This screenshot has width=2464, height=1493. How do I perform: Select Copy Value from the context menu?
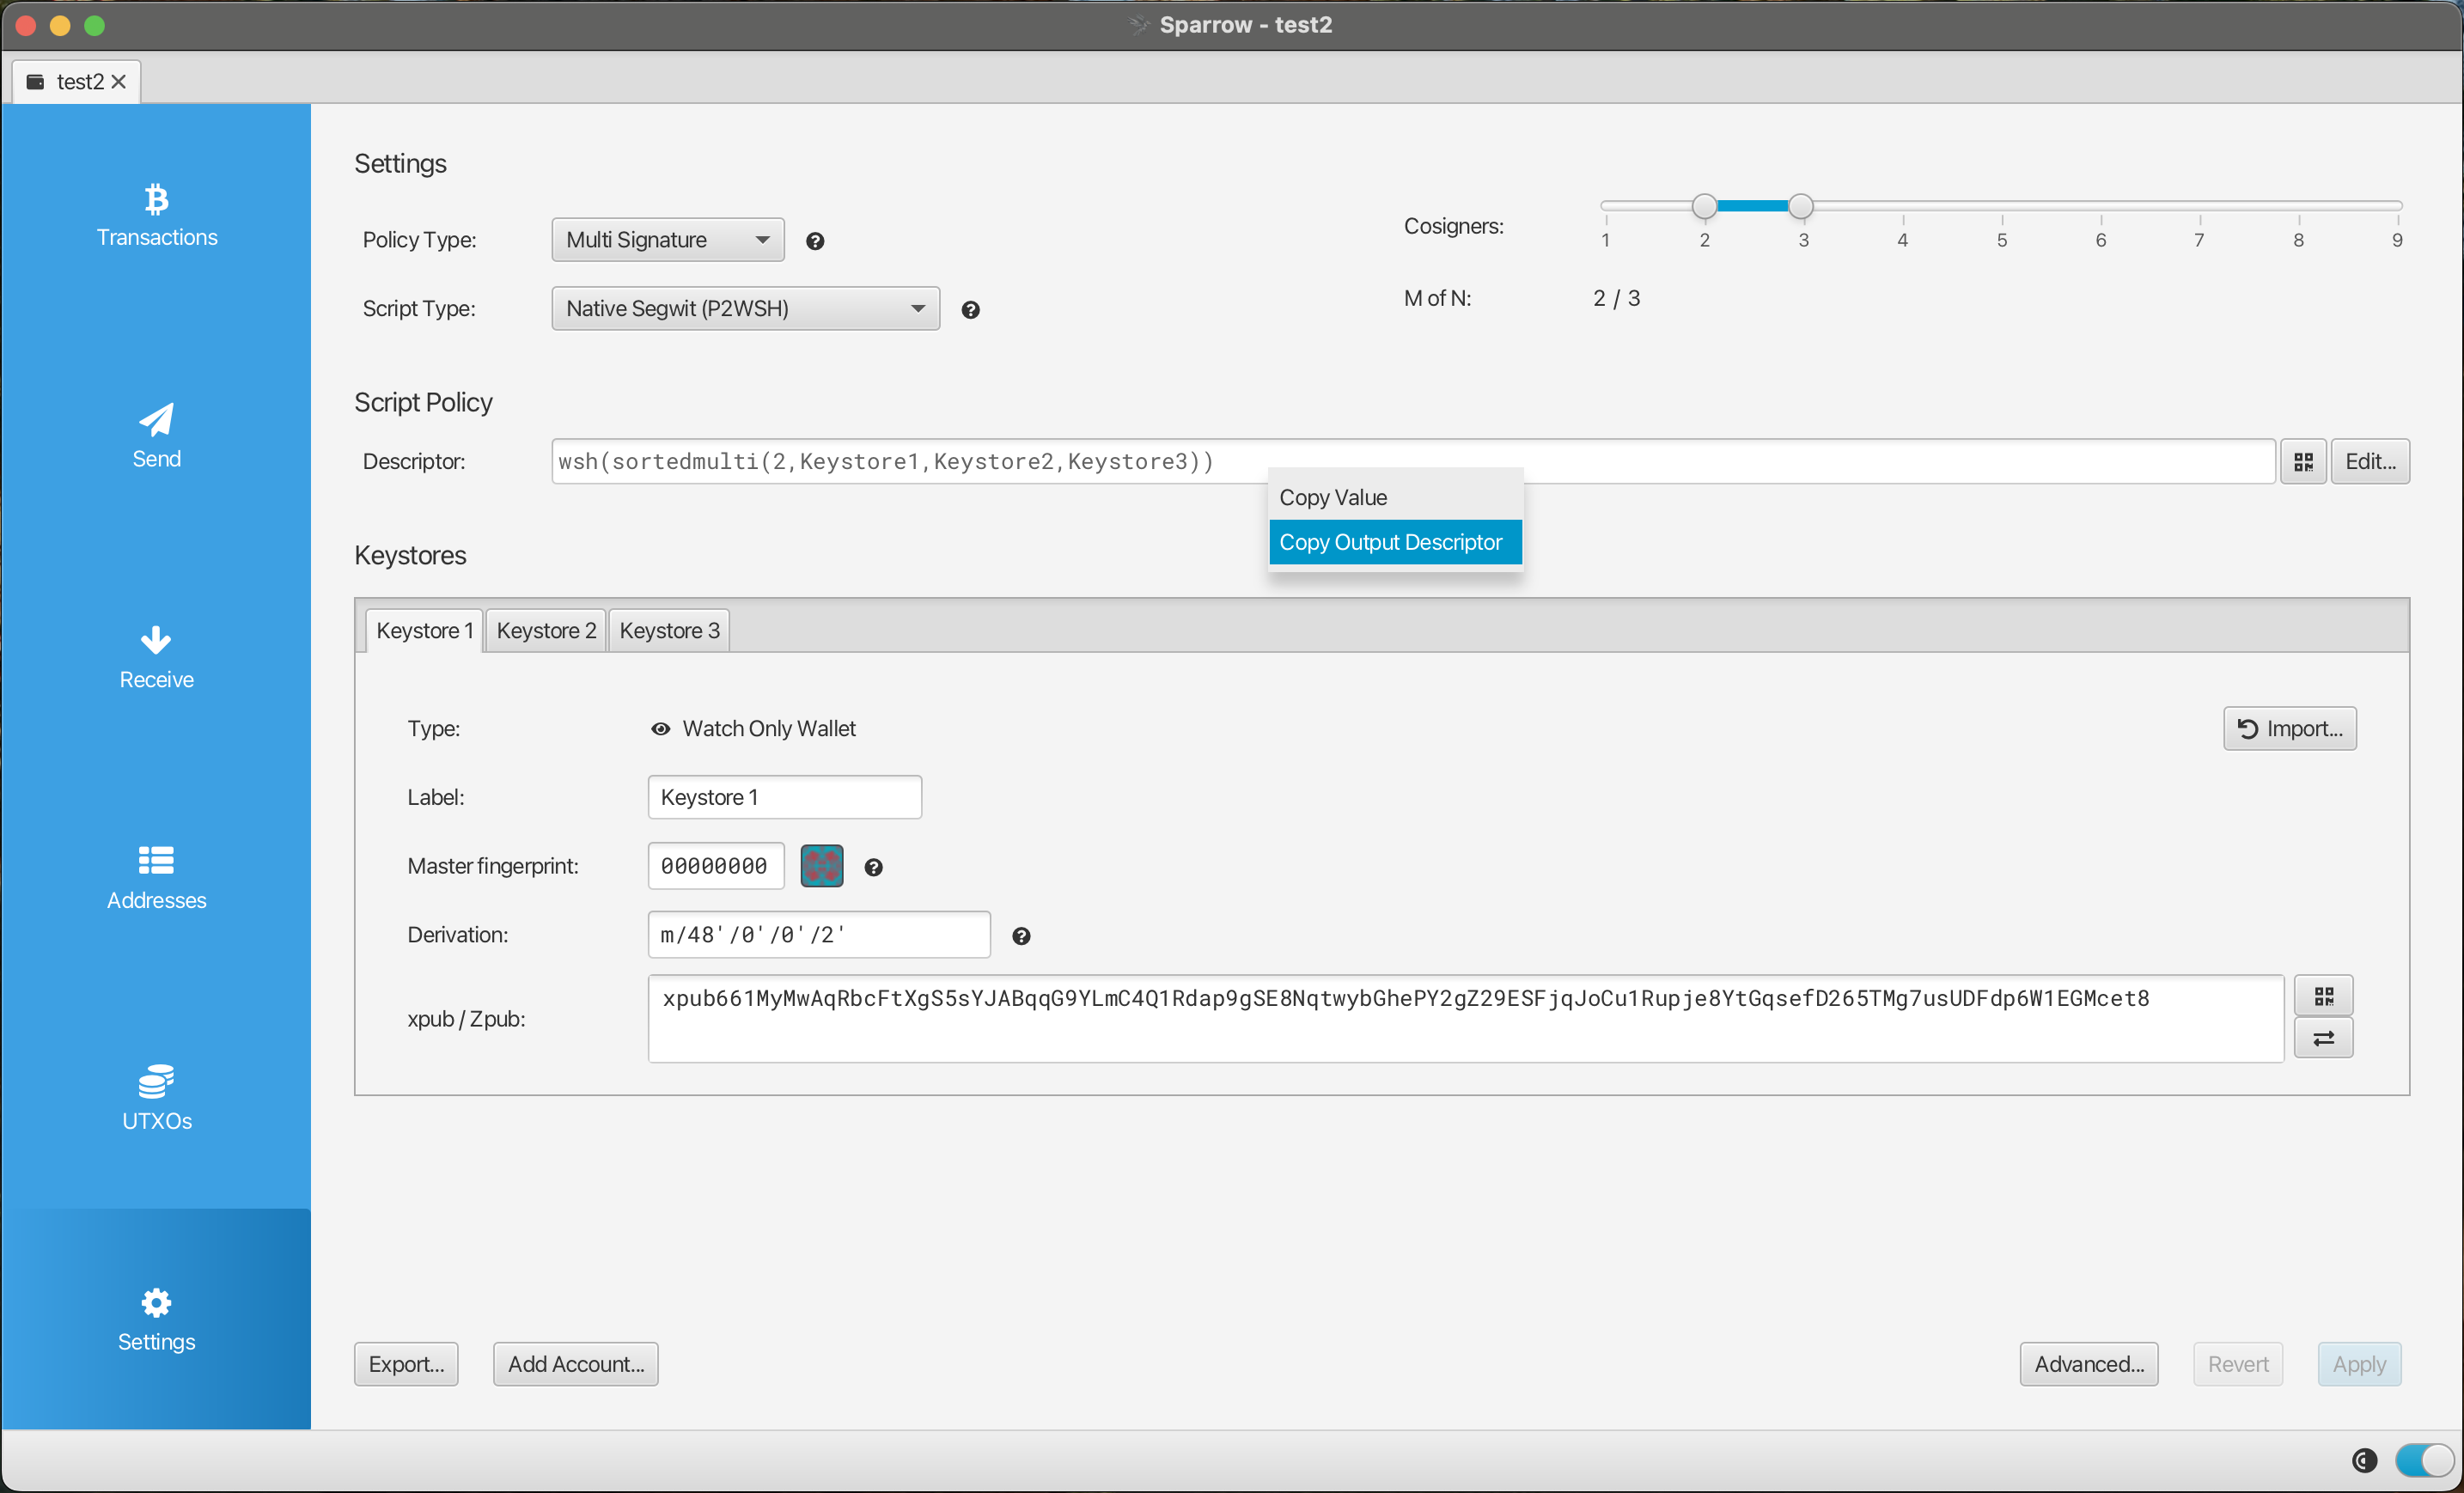[1333, 496]
